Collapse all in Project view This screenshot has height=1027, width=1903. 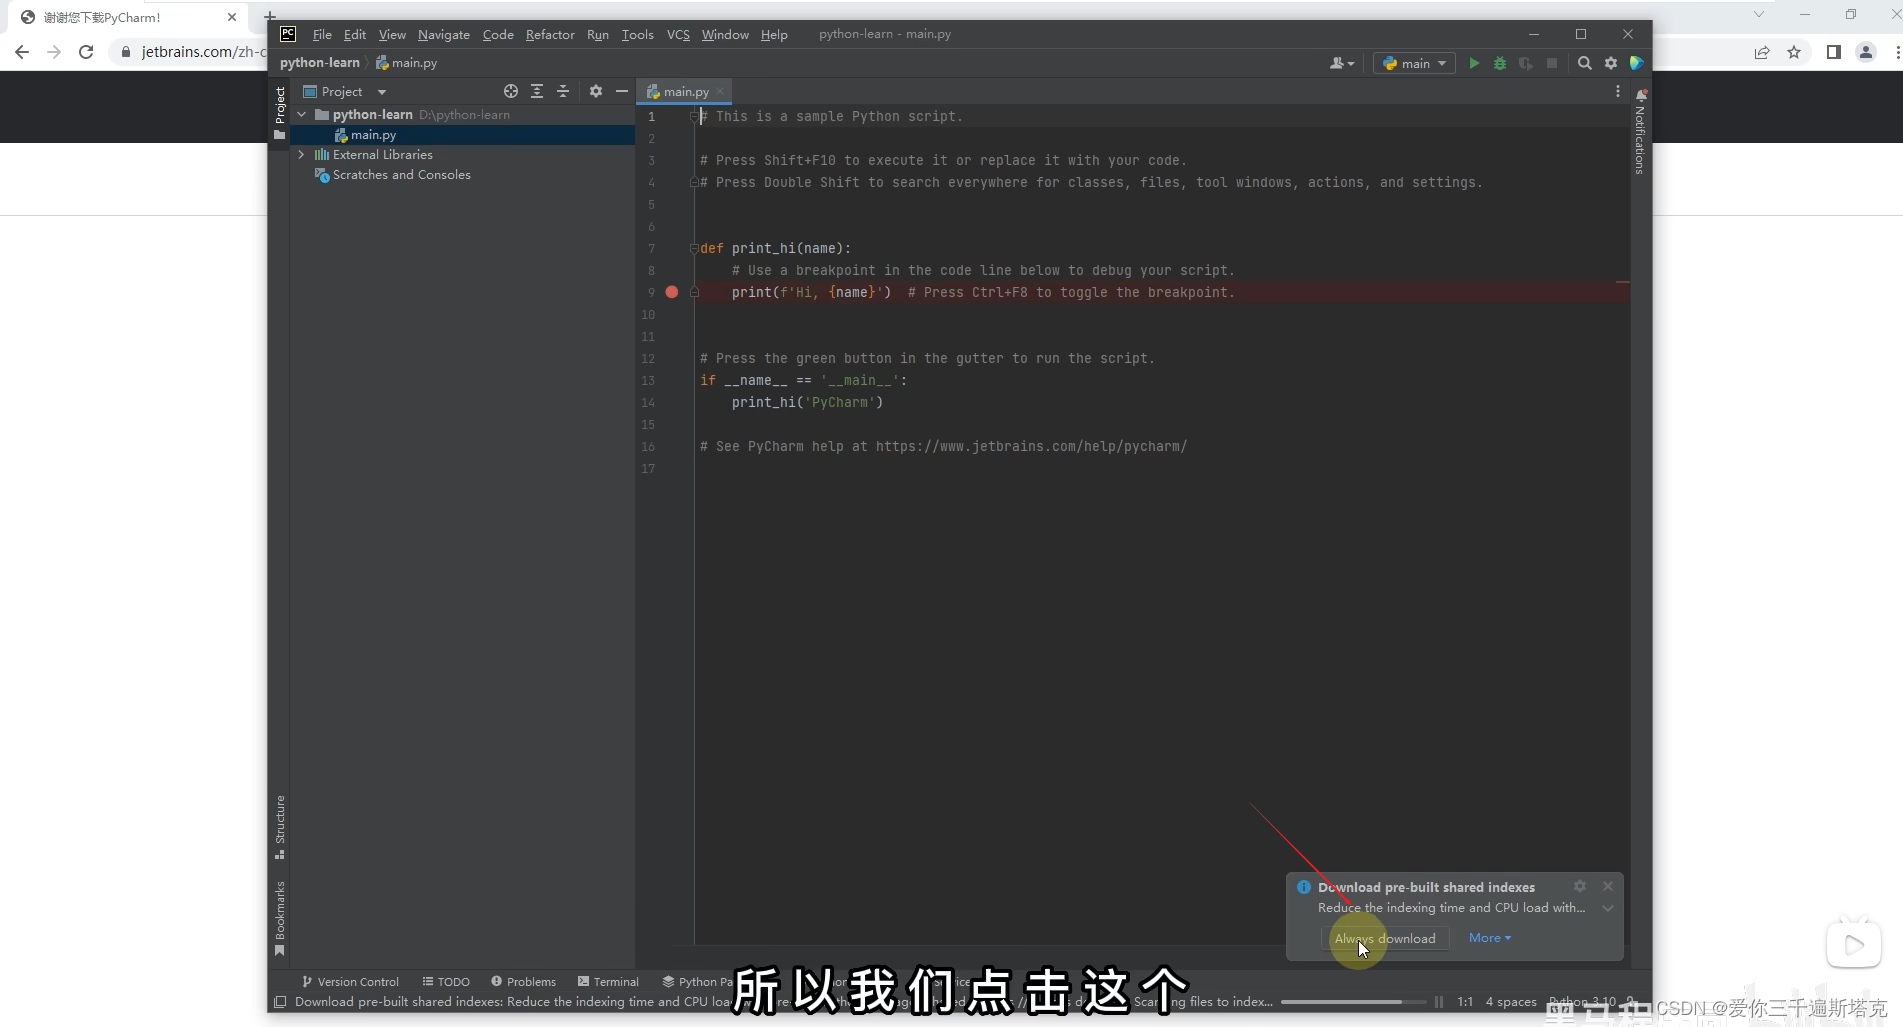563,91
